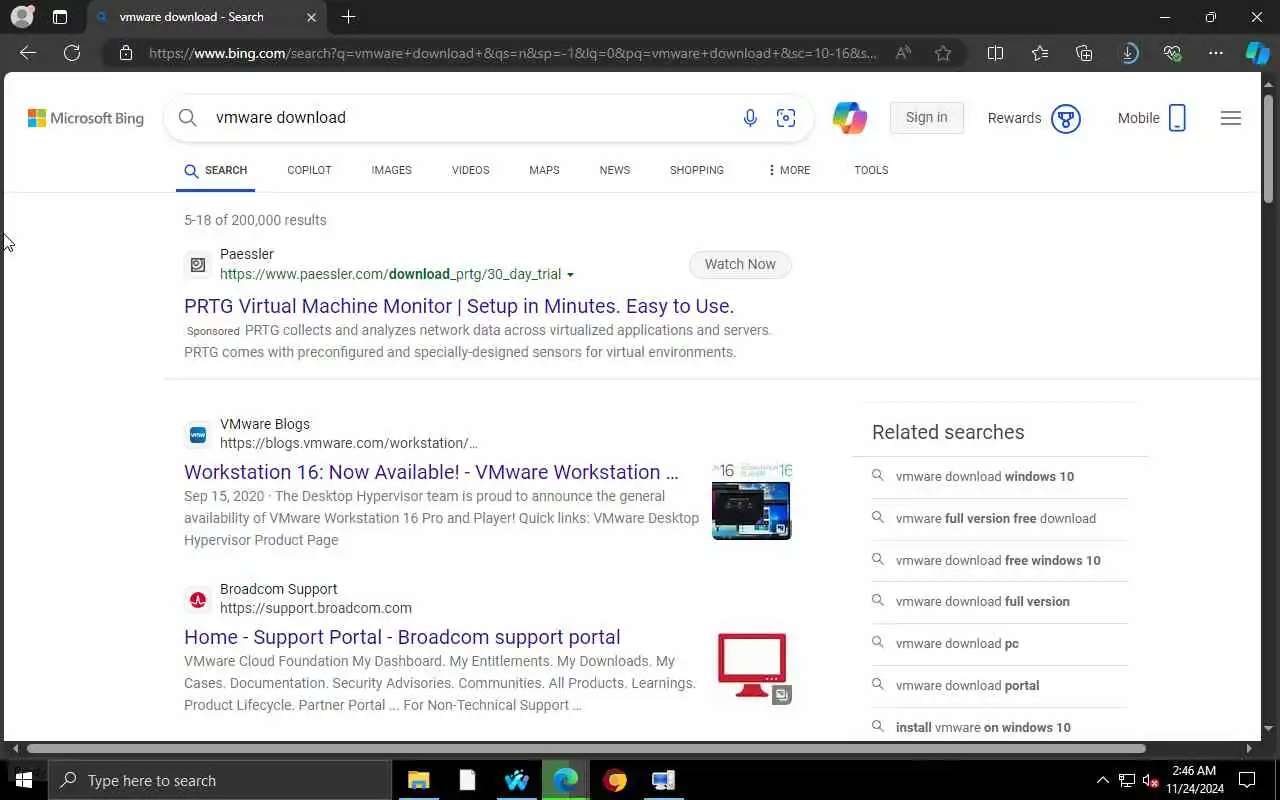Open the taskbar volume icon

click(x=1151, y=780)
